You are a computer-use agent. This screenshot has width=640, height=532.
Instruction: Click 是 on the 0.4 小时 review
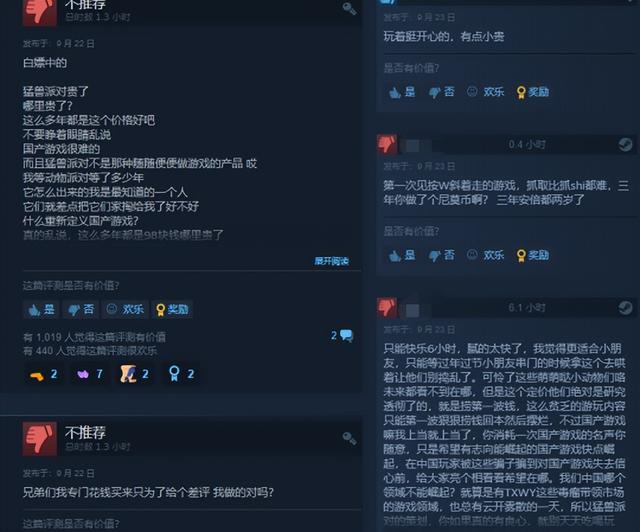(402, 256)
